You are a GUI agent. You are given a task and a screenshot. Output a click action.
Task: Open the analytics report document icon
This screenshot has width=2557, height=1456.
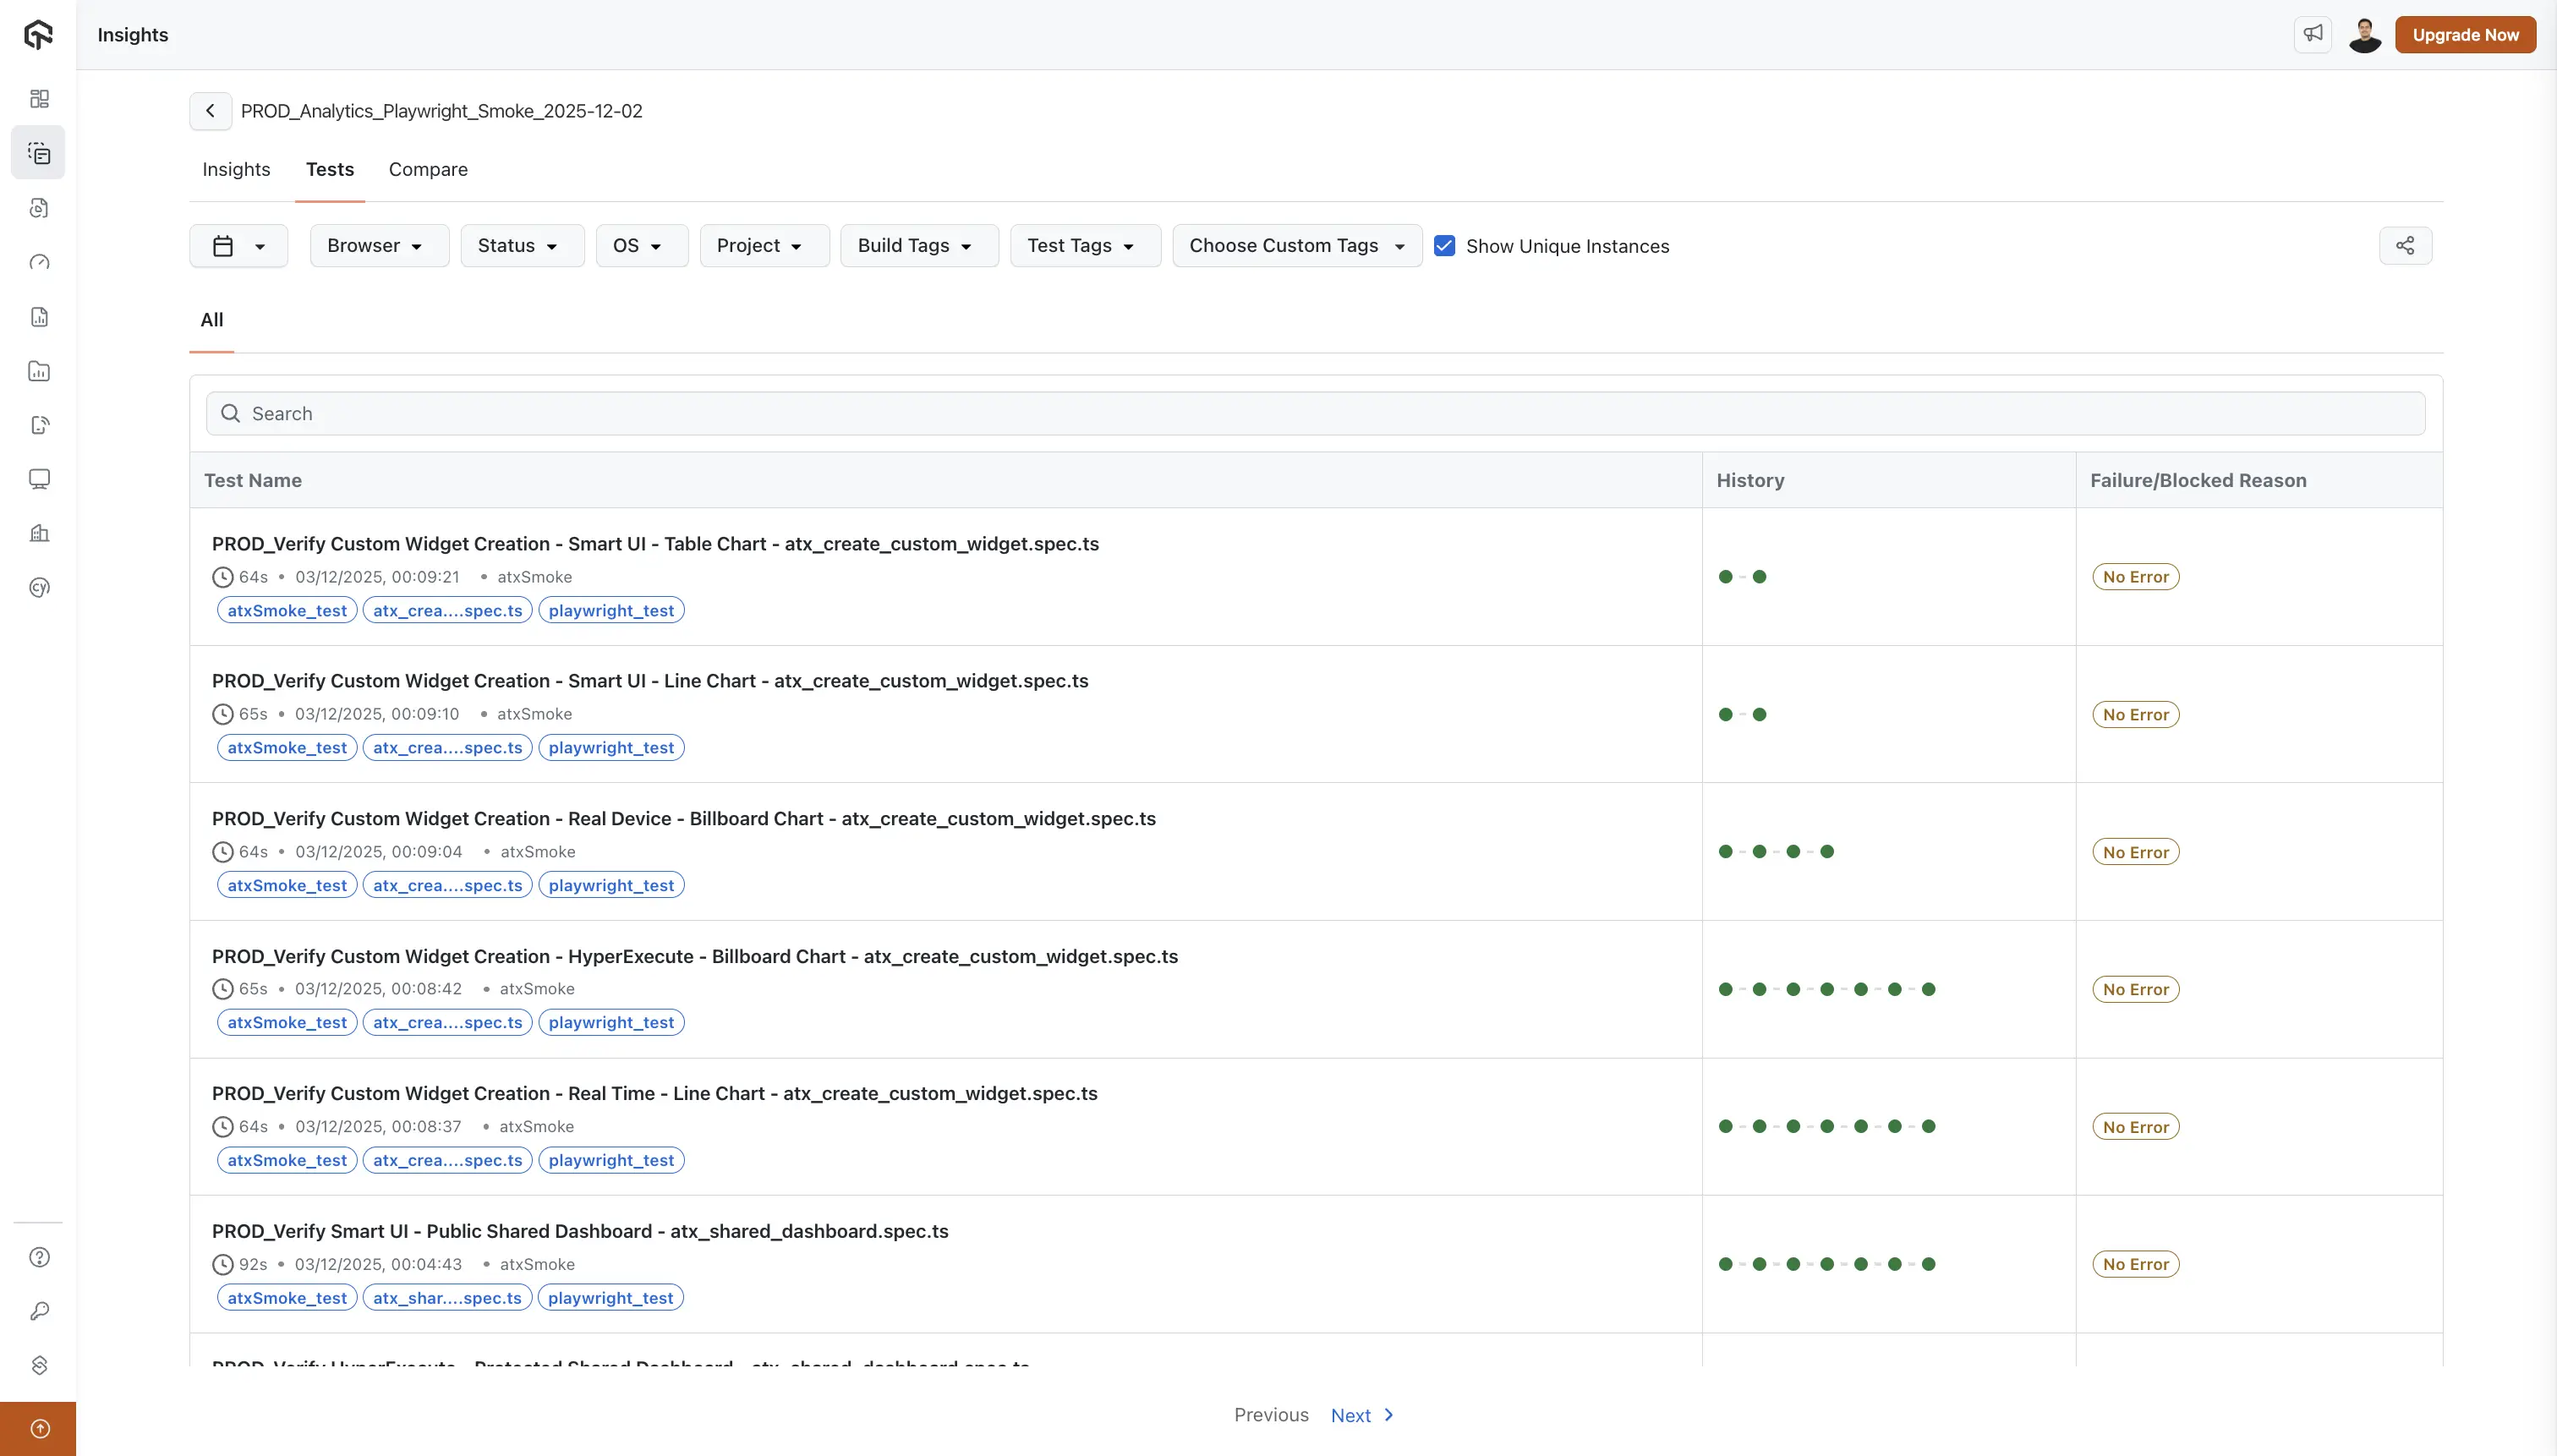39,316
